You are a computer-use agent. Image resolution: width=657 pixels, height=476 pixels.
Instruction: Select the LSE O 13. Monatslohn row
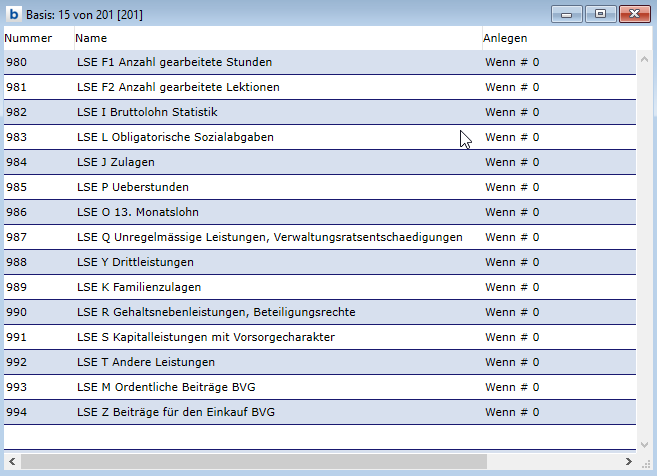tap(139, 212)
